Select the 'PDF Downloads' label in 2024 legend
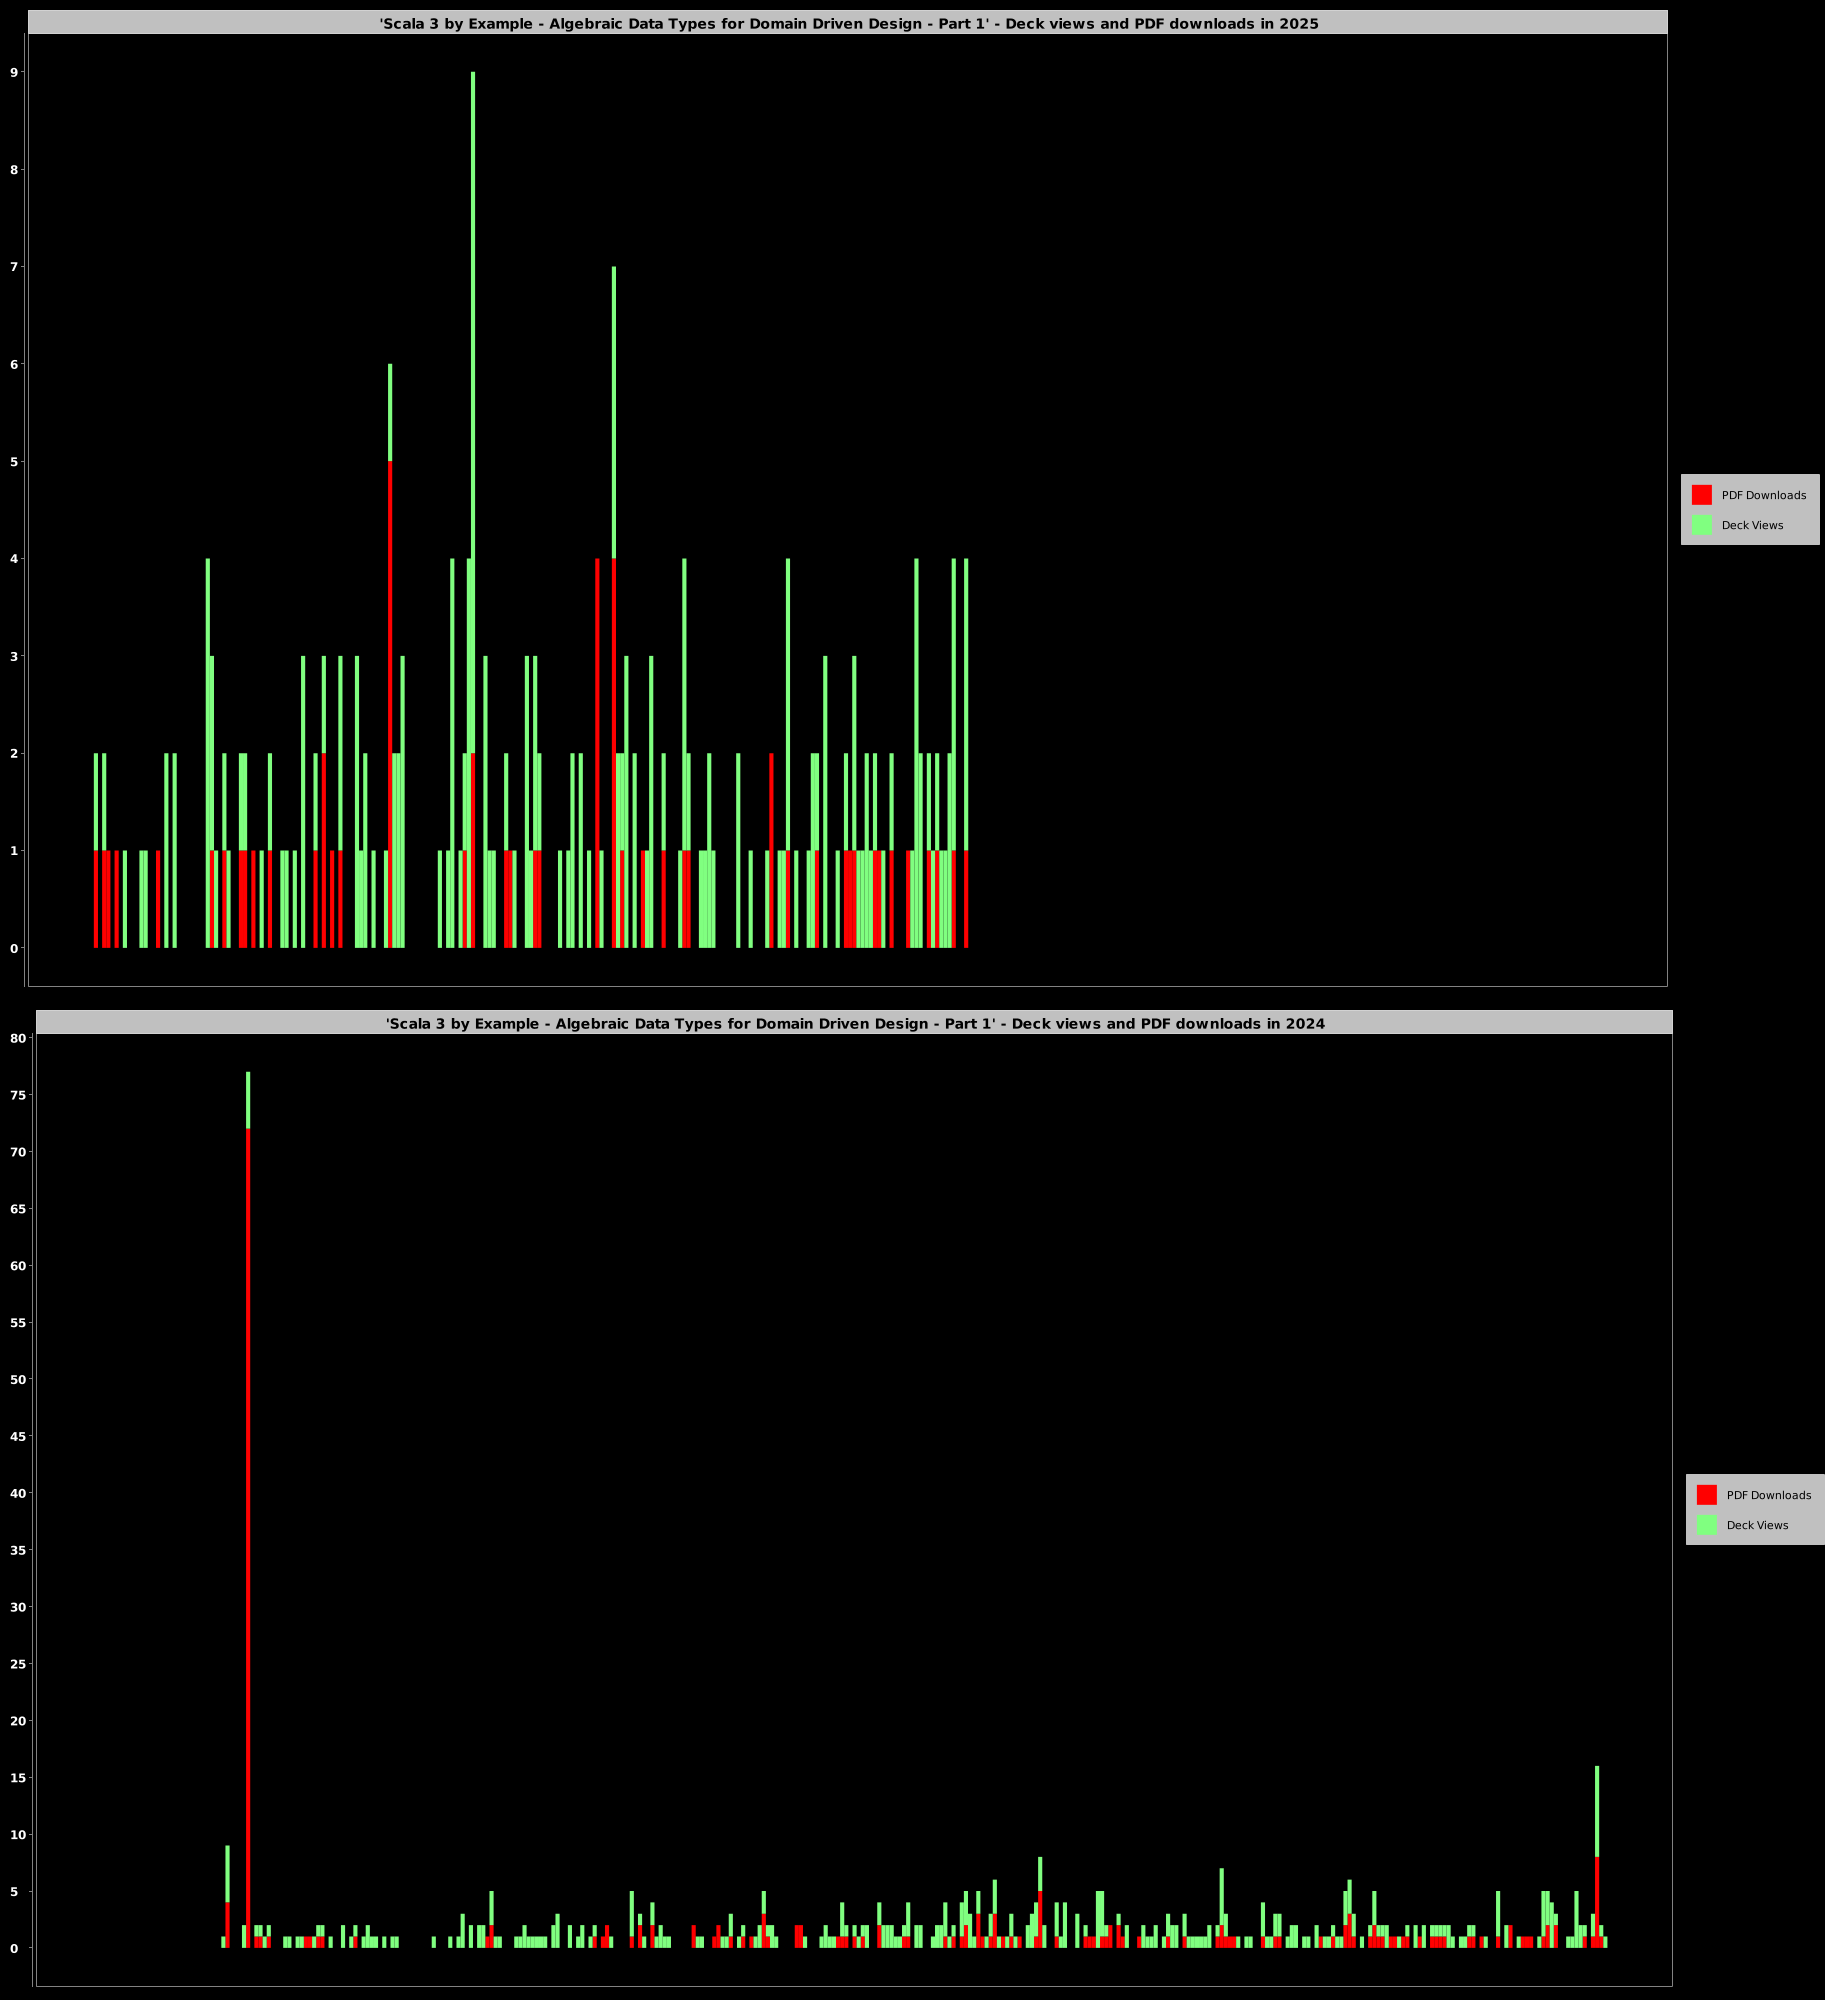Viewport: 1825px width, 2000px height. (x=1768, y=1495)
